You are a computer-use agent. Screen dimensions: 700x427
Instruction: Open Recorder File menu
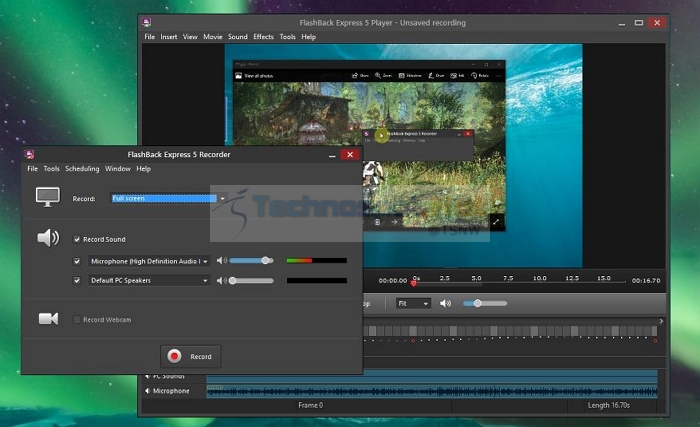point(33,168)
